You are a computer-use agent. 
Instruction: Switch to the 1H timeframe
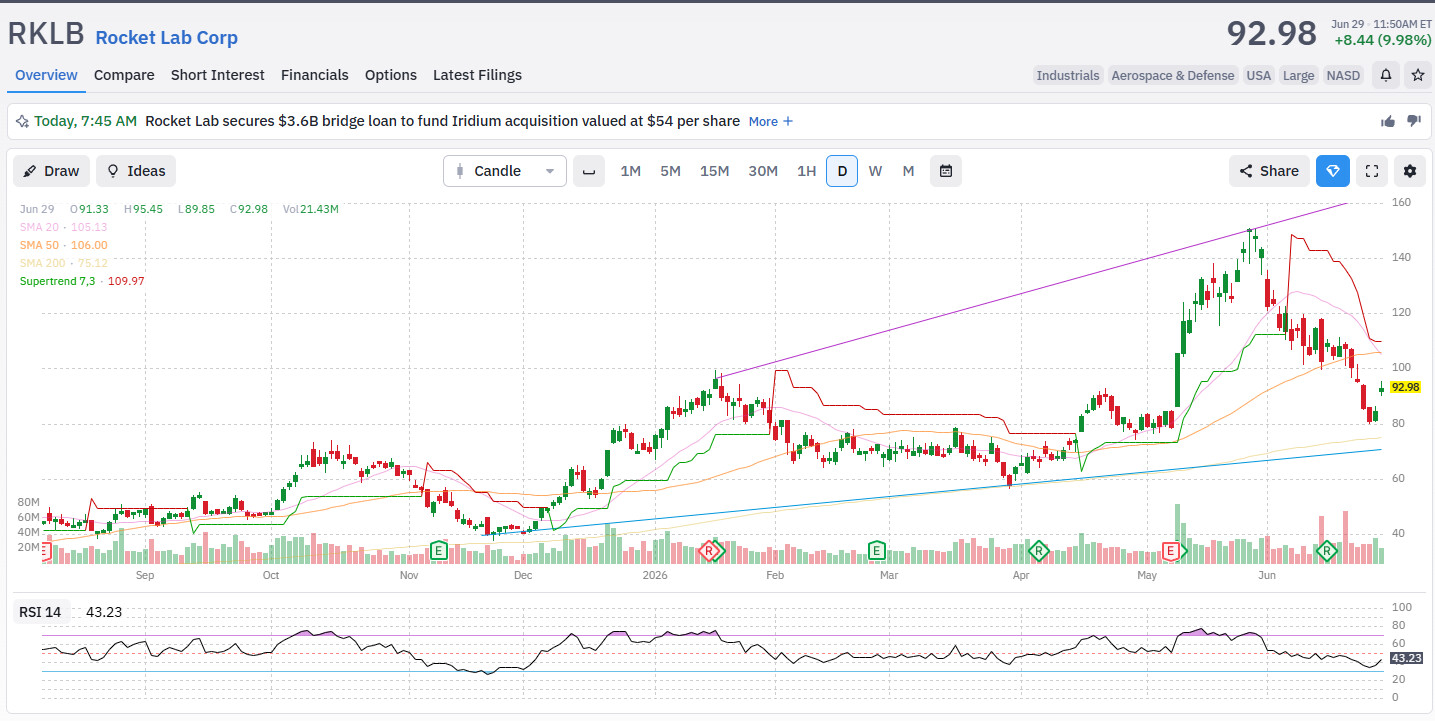(x=806, y=171)
